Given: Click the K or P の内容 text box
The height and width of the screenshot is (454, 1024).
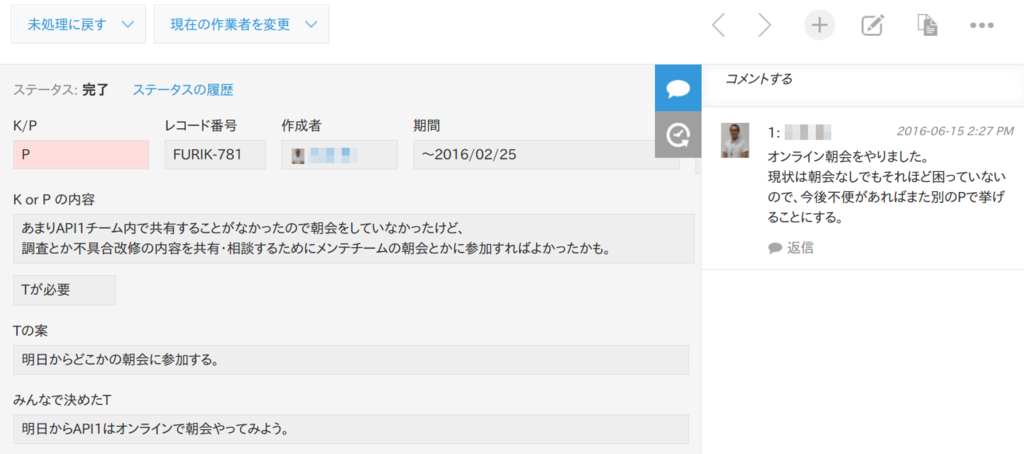Looking at the screenshot, I should (x=353, y=238).
